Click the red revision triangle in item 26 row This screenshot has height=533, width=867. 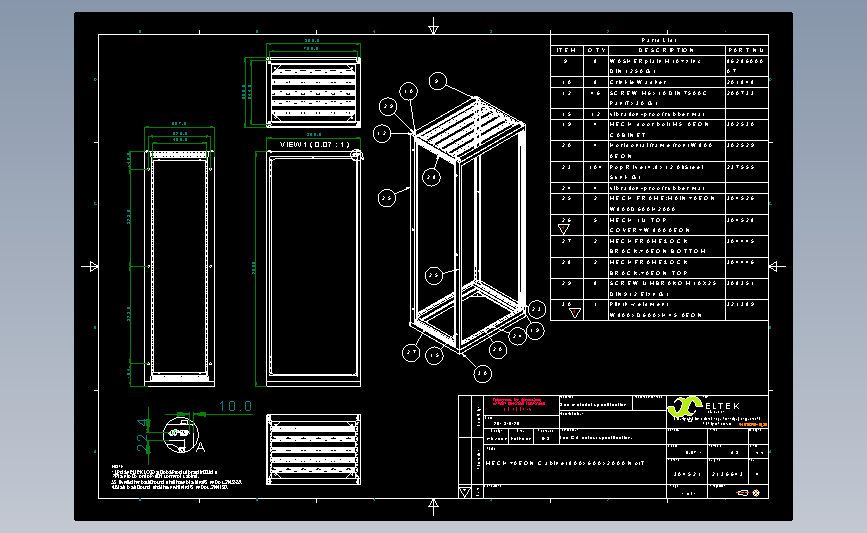563,228
